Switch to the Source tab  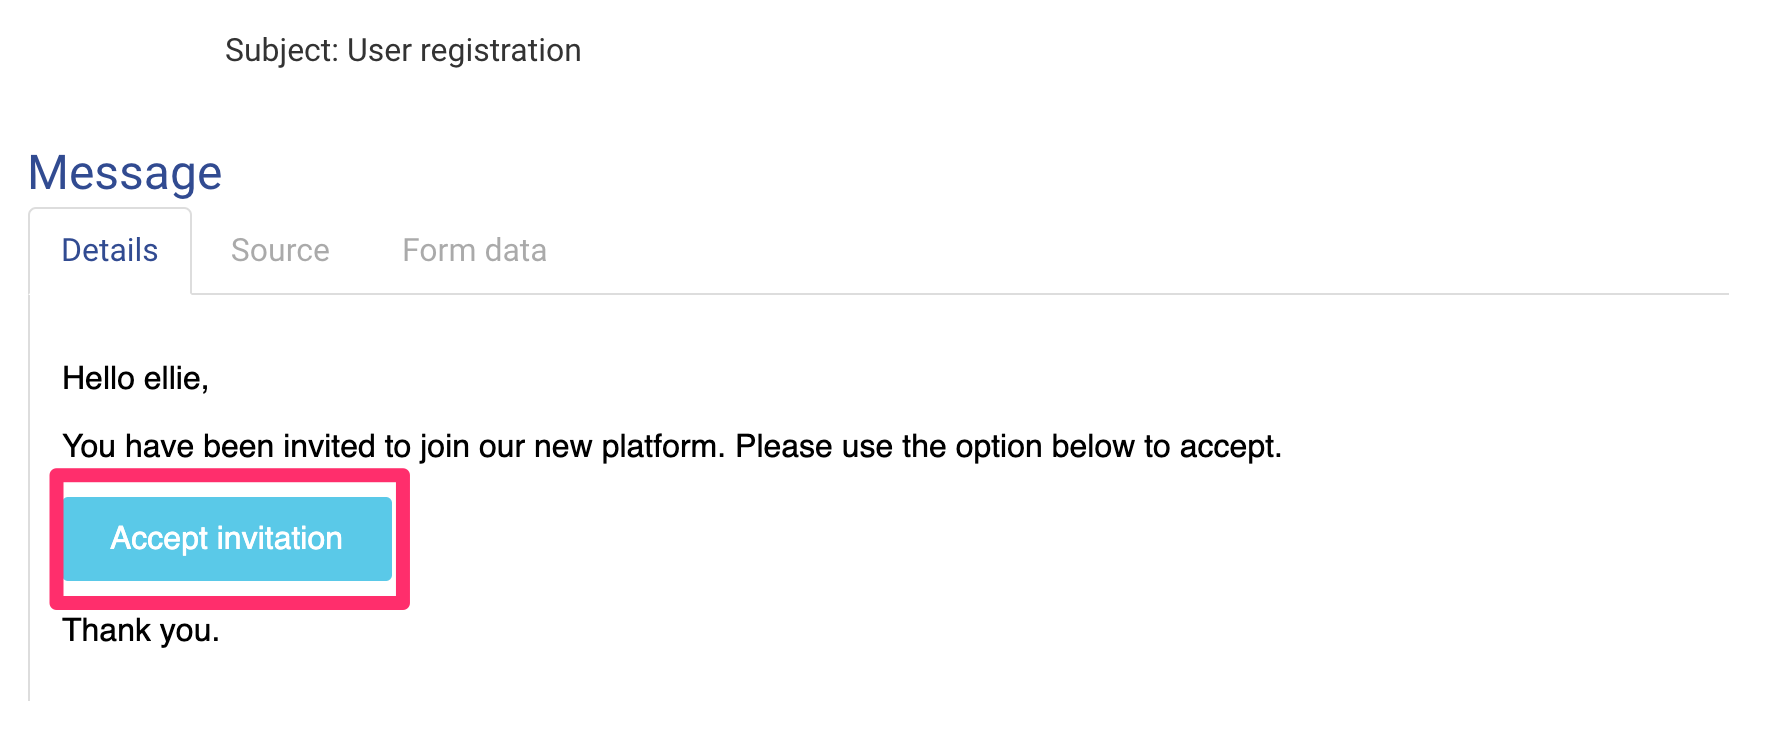click(x=280, y=250)
